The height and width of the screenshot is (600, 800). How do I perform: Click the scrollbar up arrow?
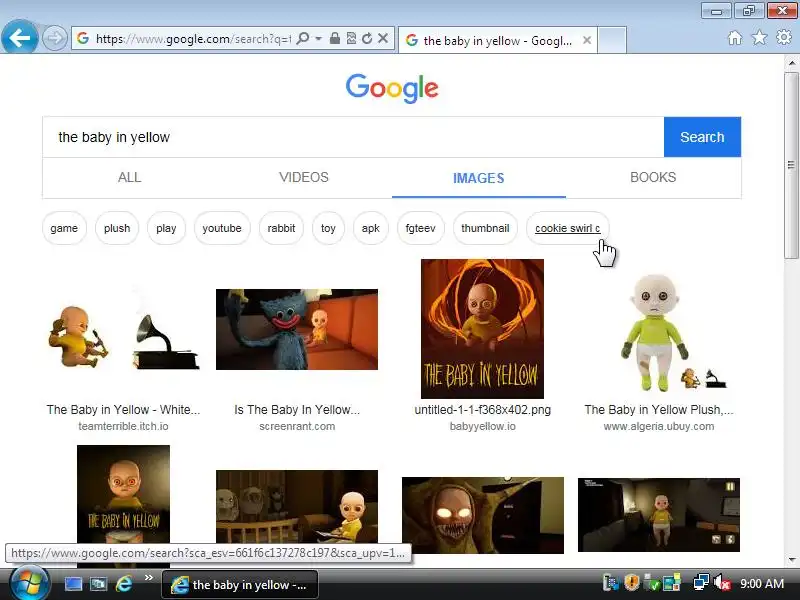pos(792,63)
